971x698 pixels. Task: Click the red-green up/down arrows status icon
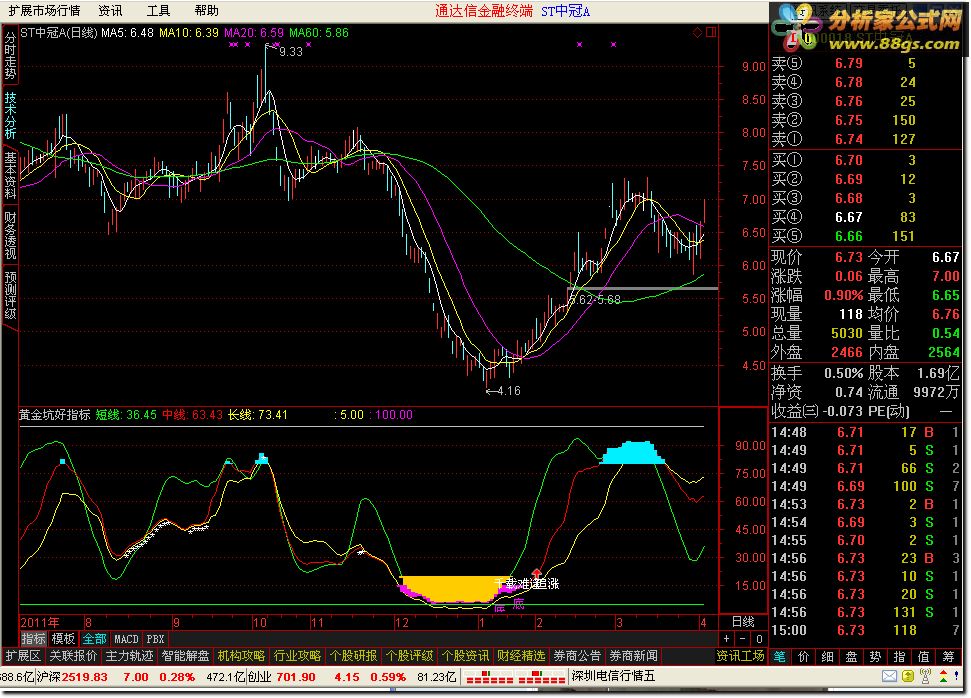945,676
